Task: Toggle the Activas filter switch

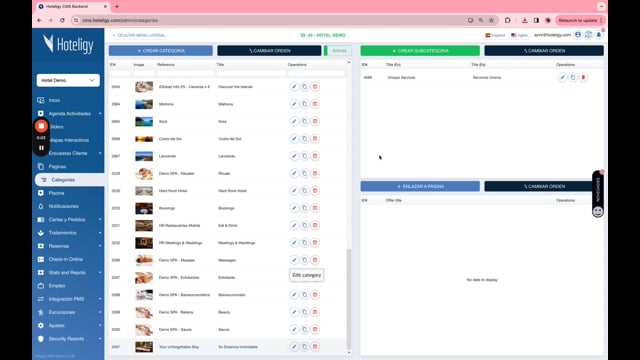Action: pos(338,51)
